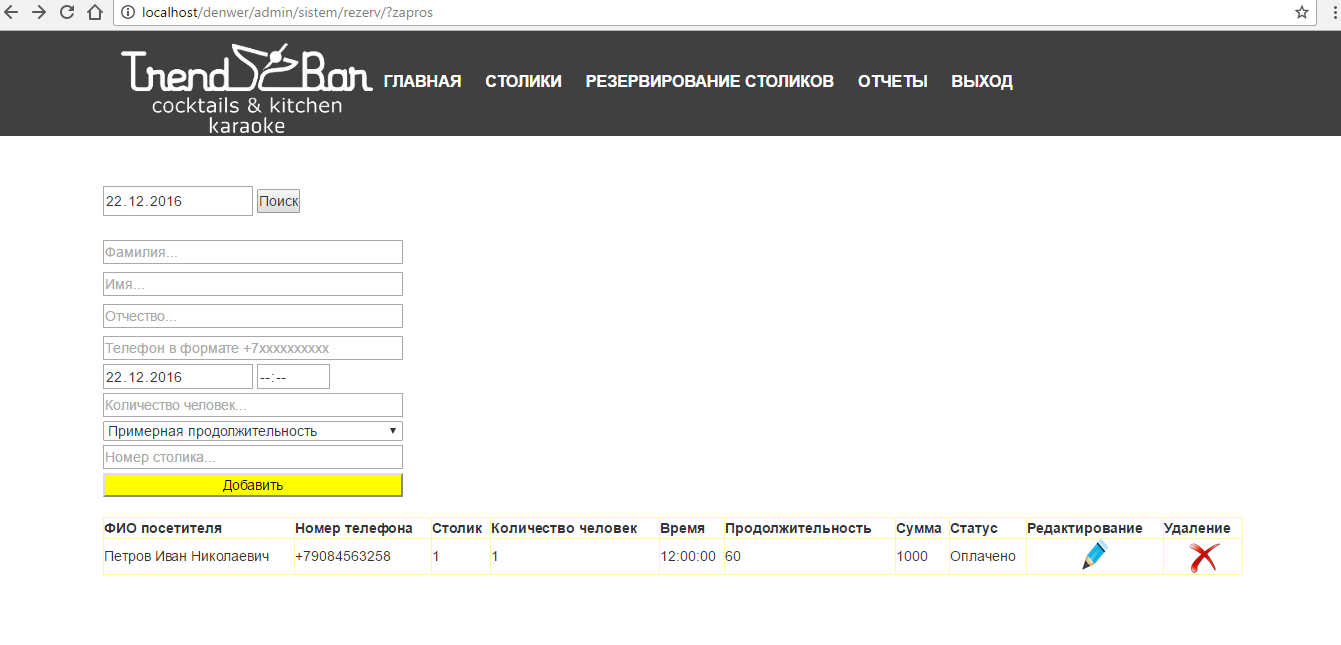1341x645 pixels.
Task: Click the name Петров Иван Николаевич
Action: click(x=187, y=556)
